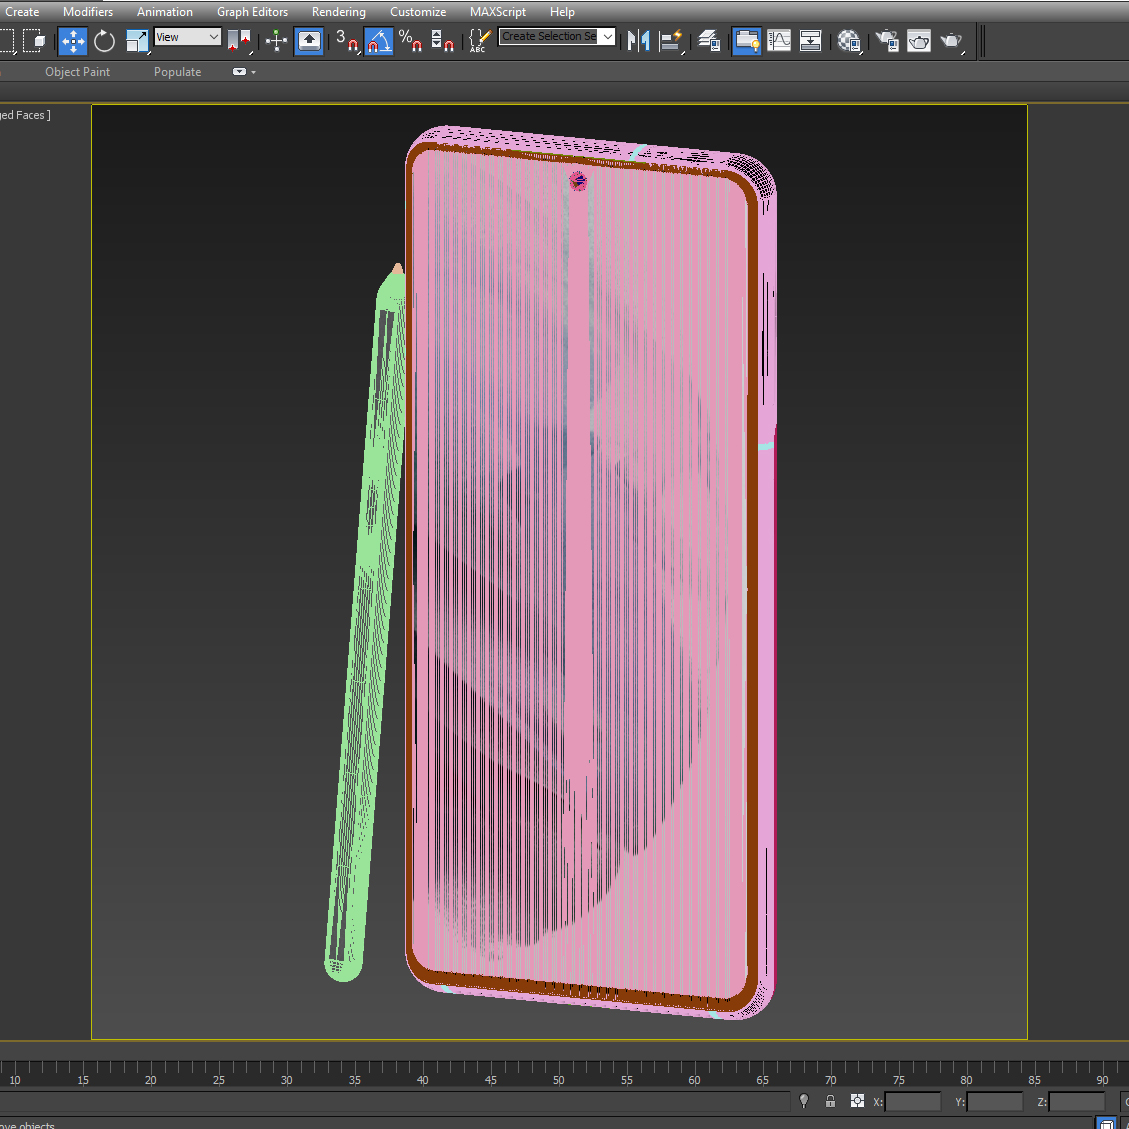Open the Curve Editor
Screen dimensions: 1129x1129
tap(779, 41)
